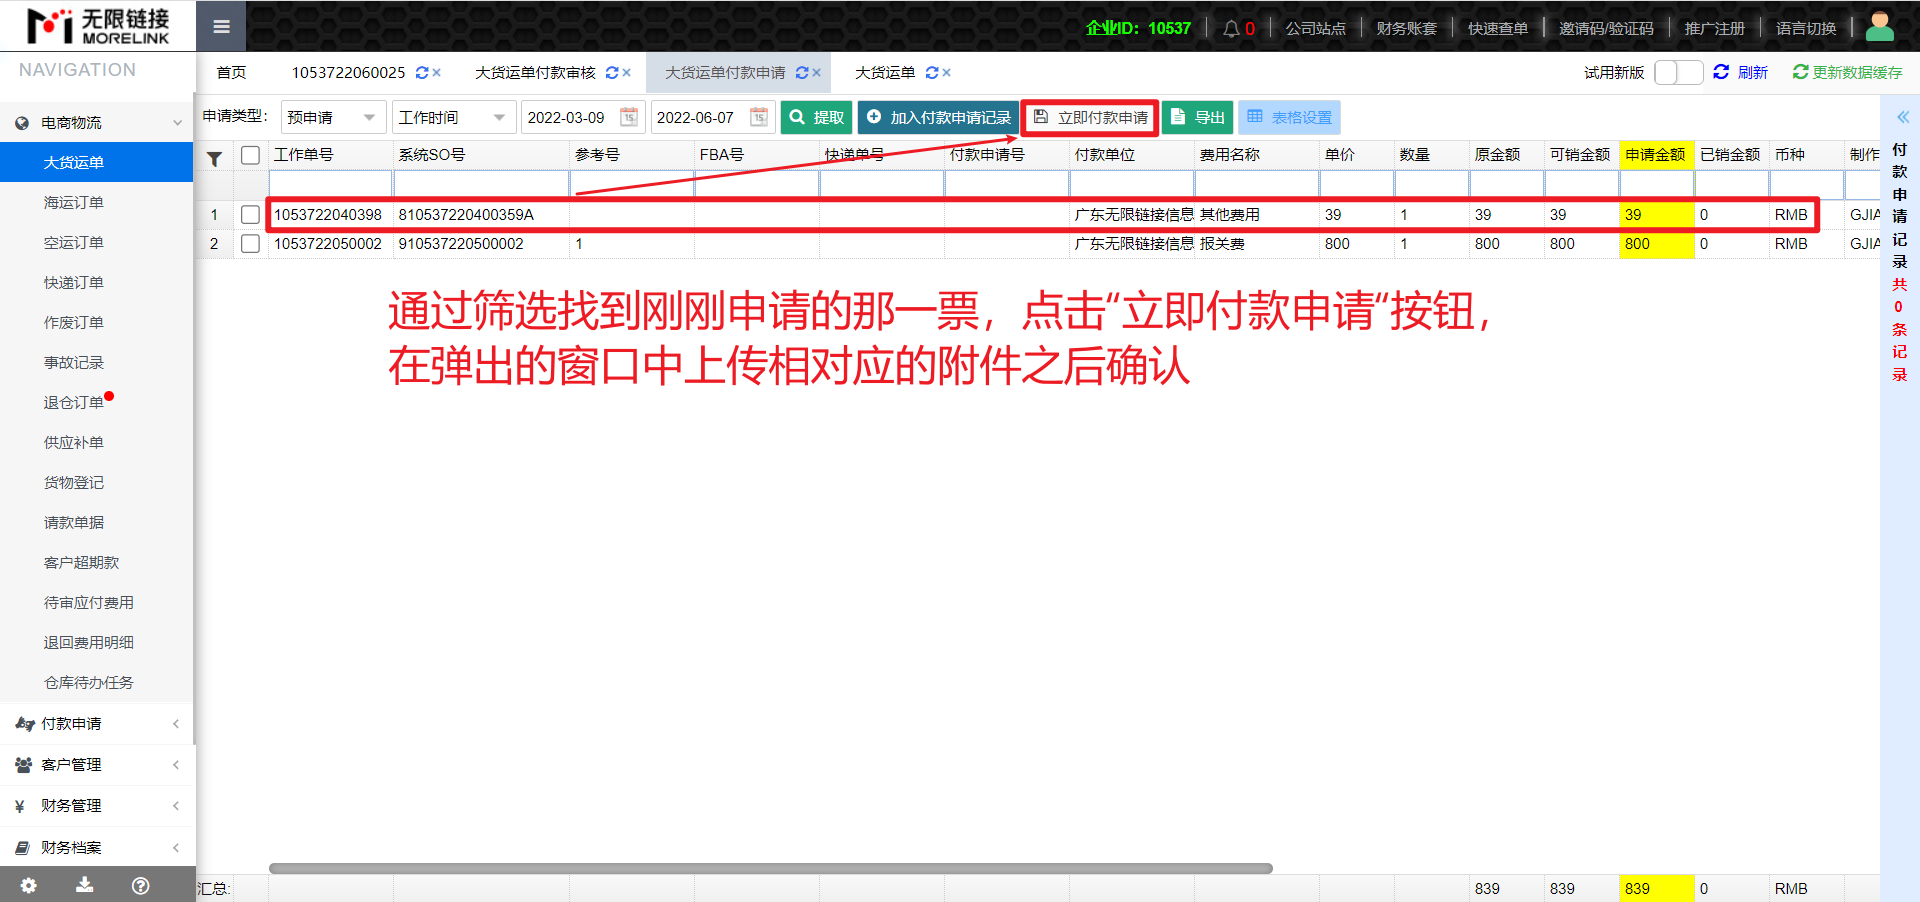Click the MORELINK logo
Image resolution: width=1920 pixels, height=902 pixels.
click(97, 26)
